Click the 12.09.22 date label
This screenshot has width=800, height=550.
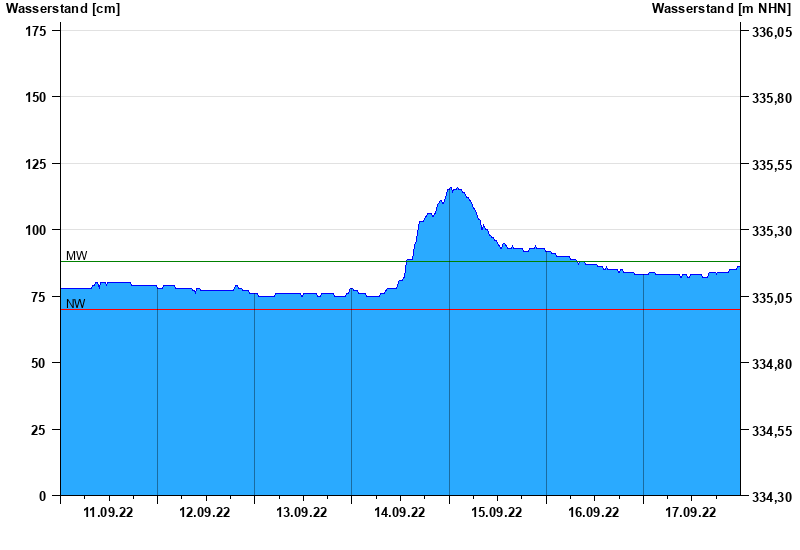[x=205, y=512]
